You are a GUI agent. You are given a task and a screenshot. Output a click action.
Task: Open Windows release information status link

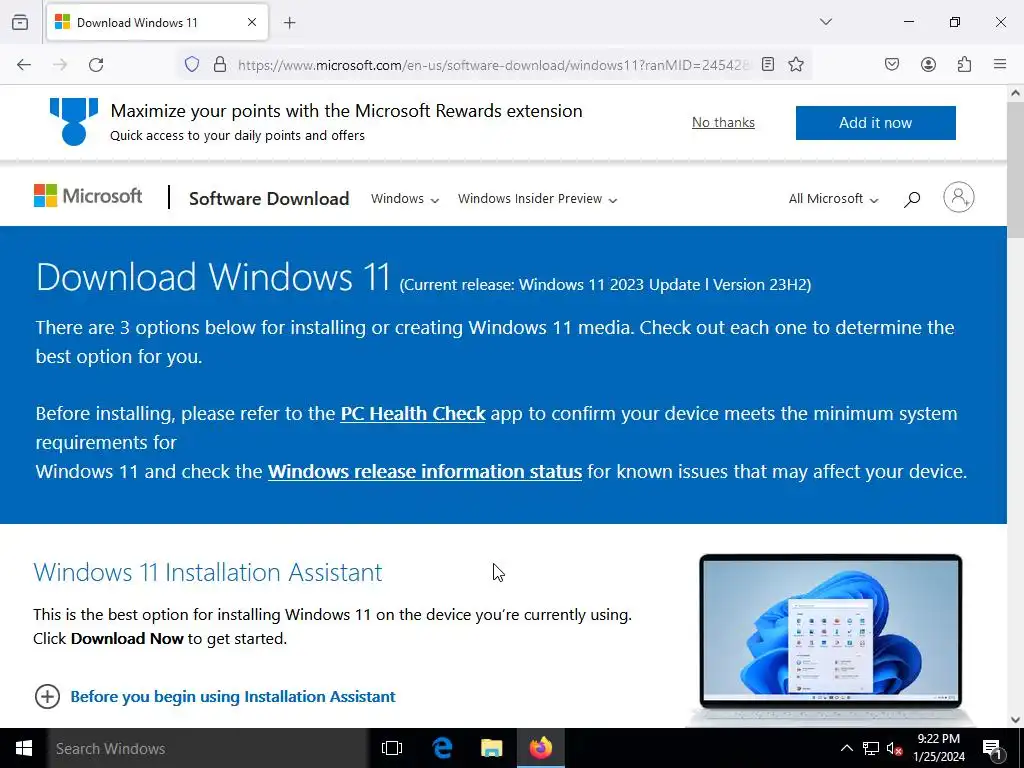click(424, 472)
